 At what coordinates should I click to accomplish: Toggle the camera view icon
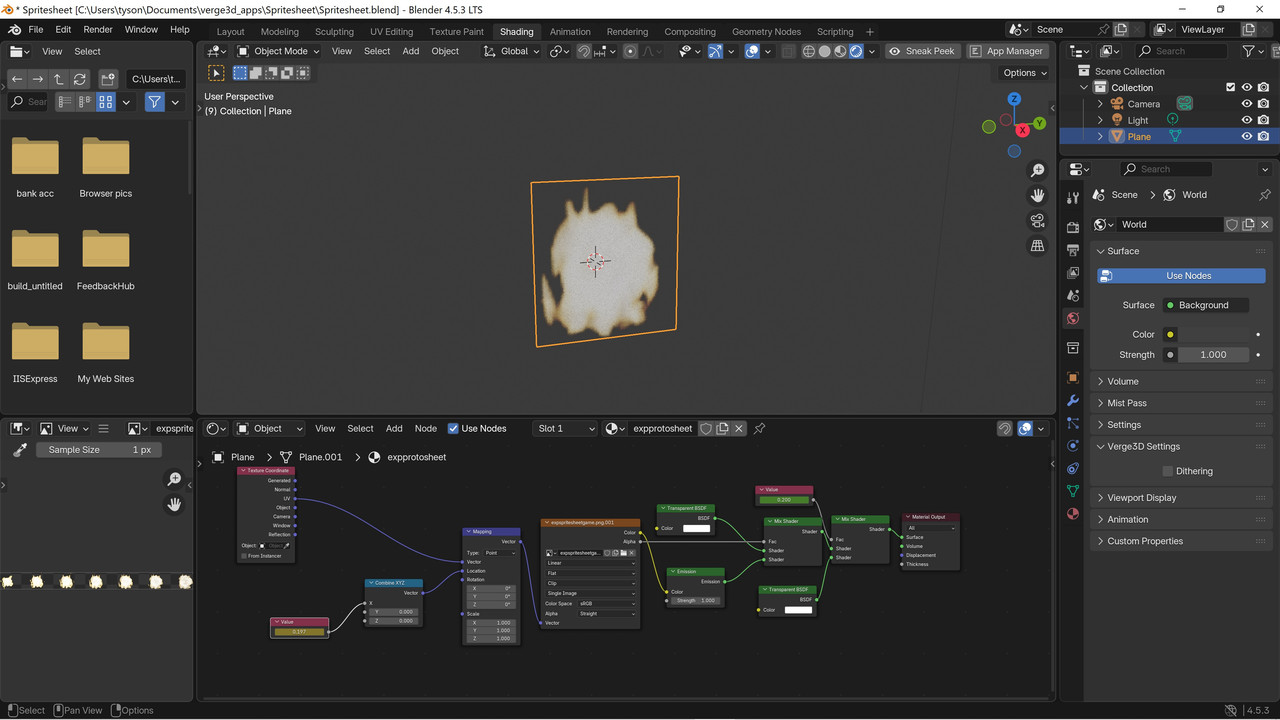pyautogui.click(x=1038, y=221)
